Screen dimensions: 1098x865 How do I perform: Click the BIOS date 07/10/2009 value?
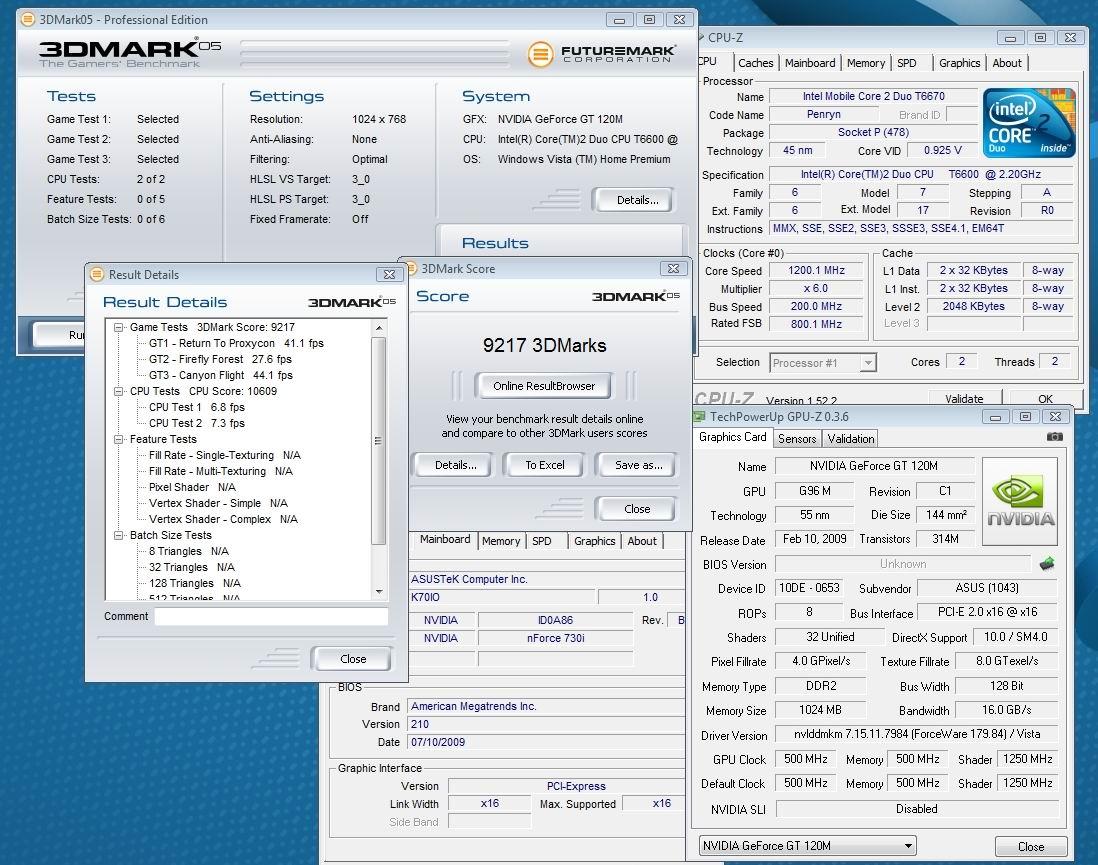[x=546, y=742]
